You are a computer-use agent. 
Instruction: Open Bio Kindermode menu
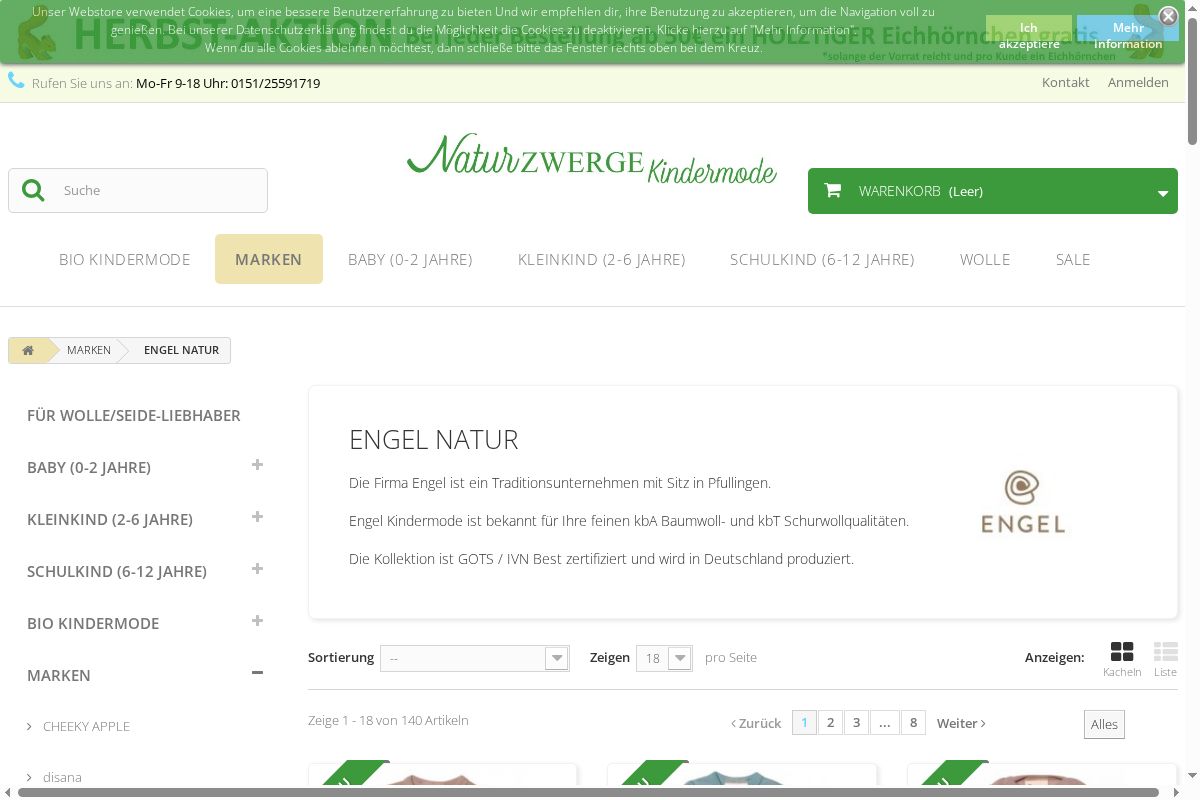tap(125, 259)
